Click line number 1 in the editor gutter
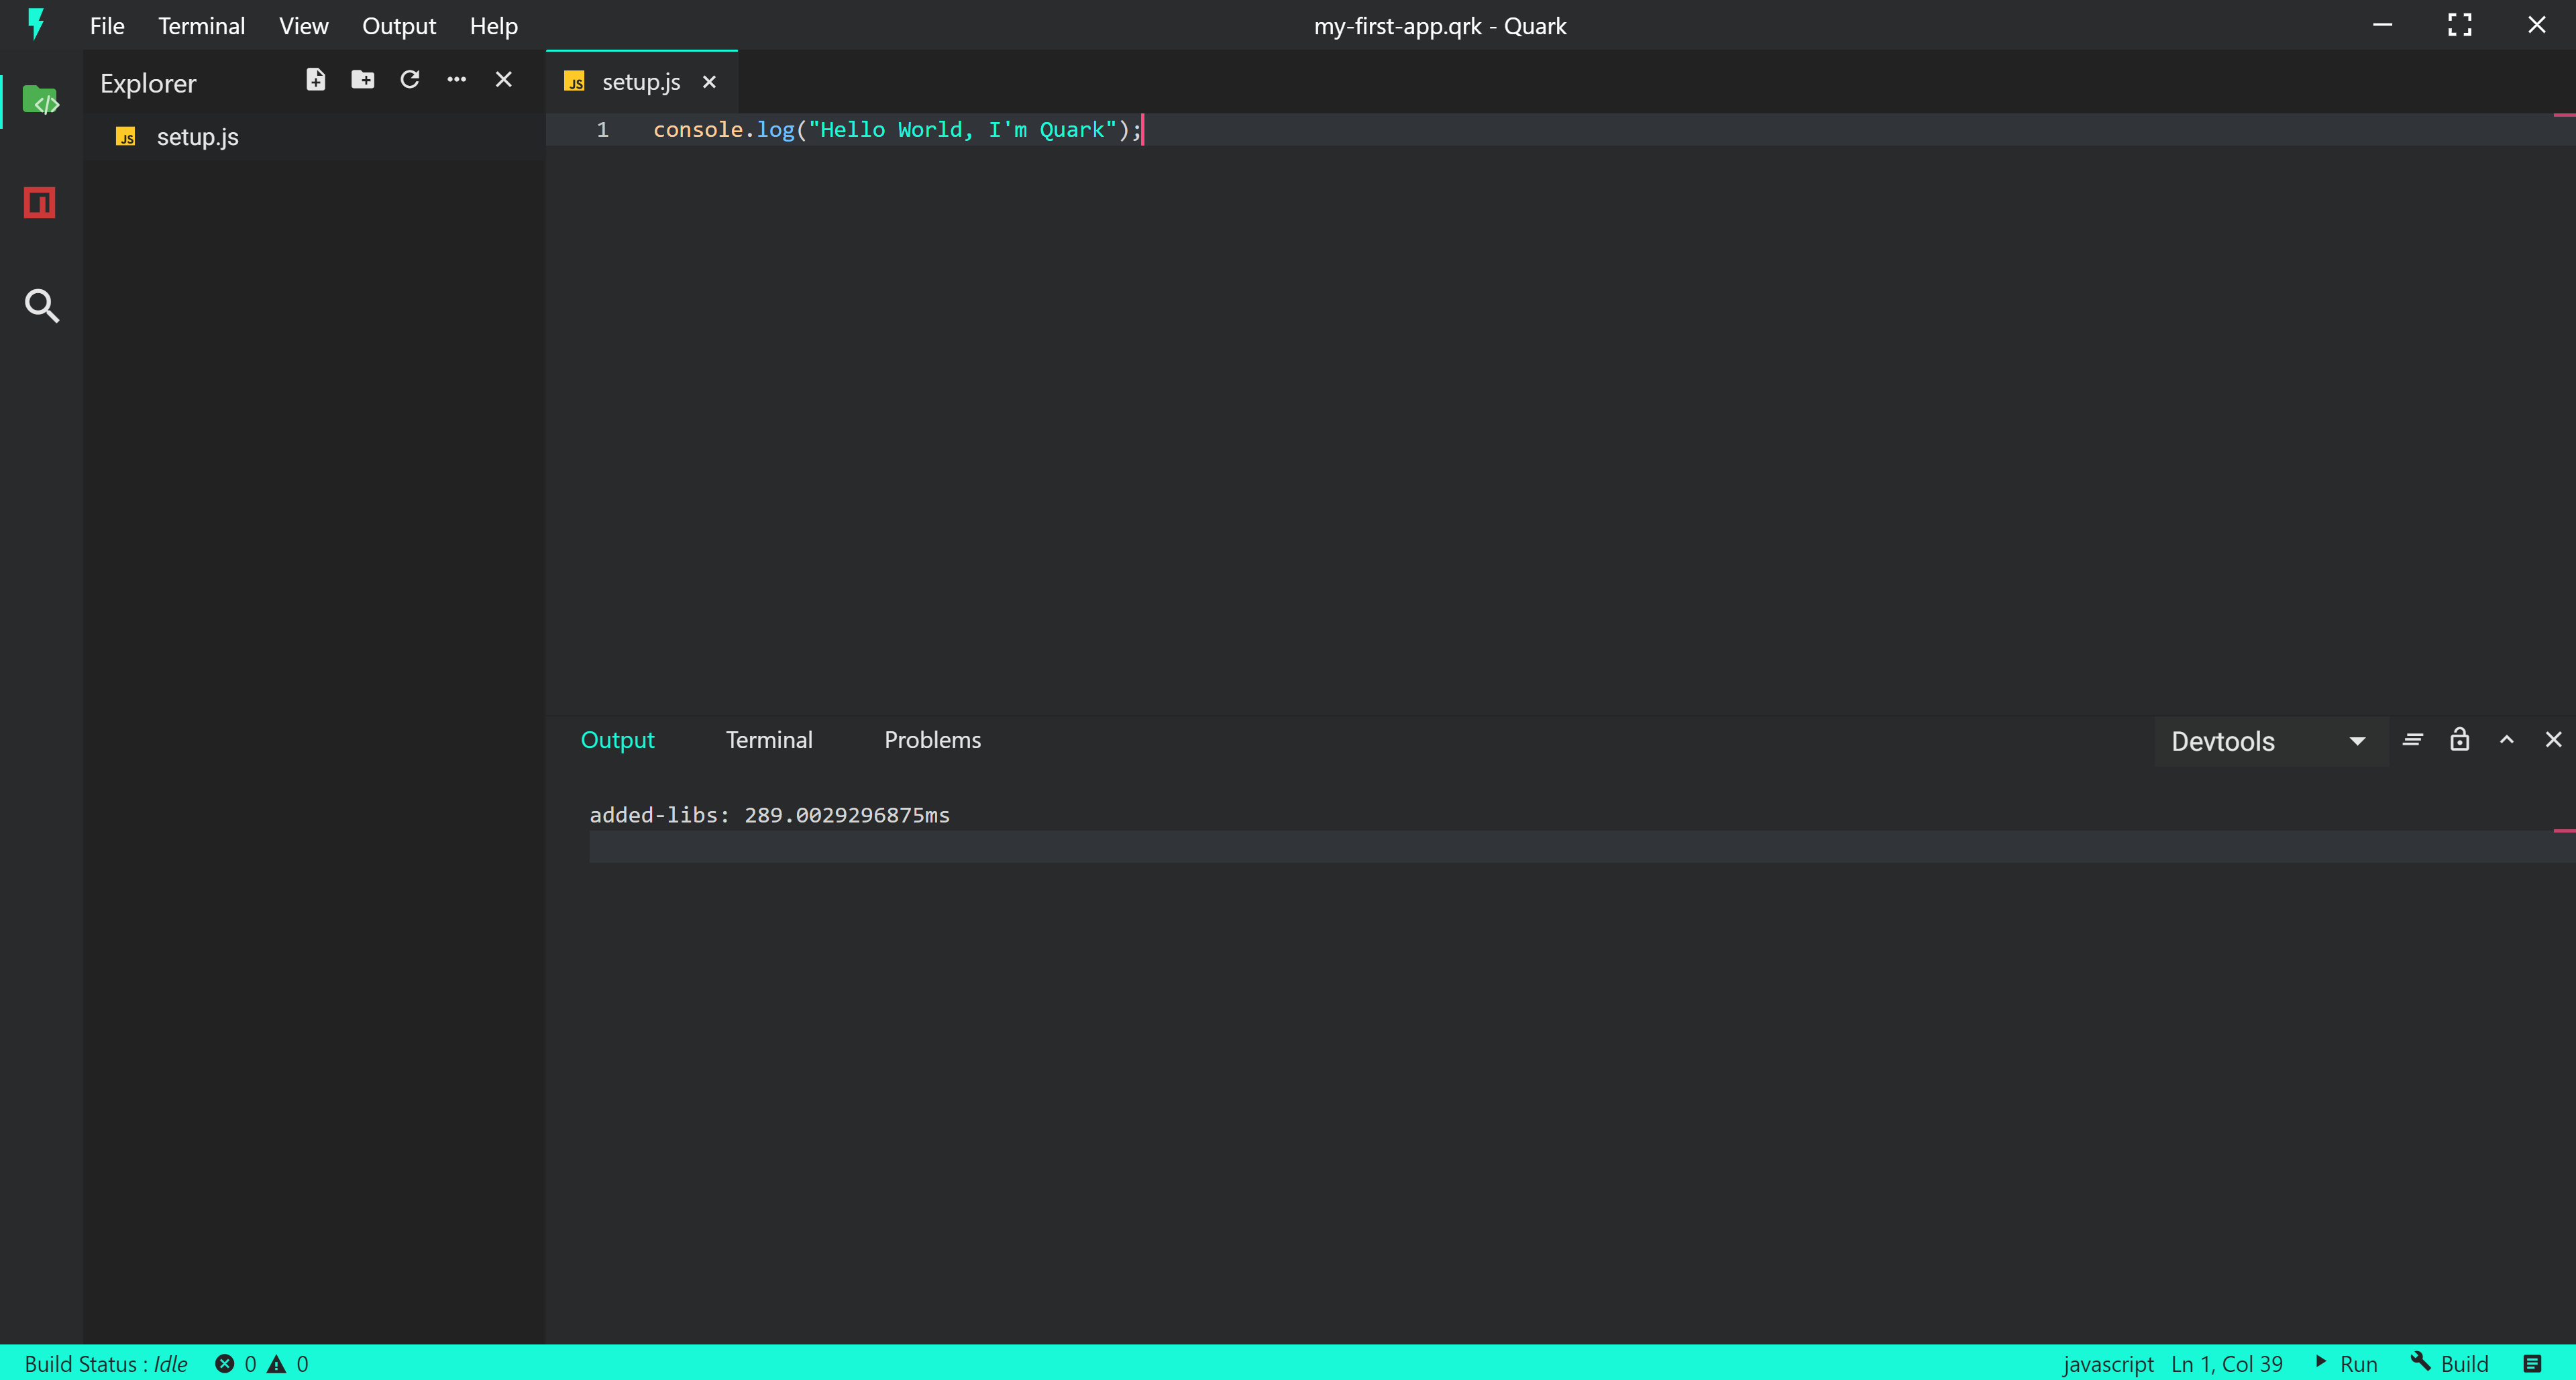Screen dimensions: 2576x1380 coord(603,130)
